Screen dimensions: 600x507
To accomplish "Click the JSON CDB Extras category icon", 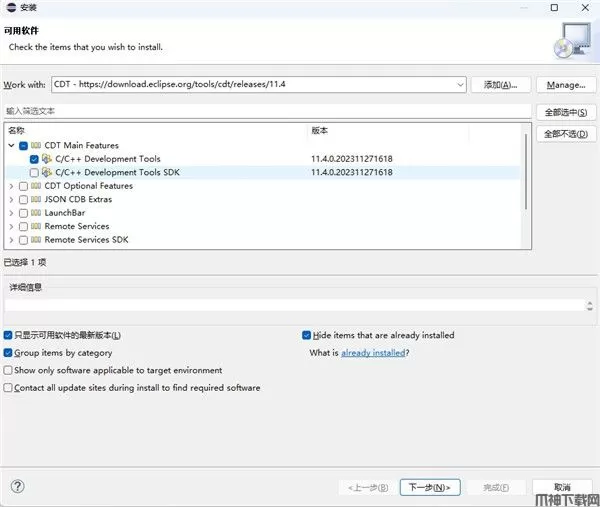I will pyautogui.click(x=36, y=199).
